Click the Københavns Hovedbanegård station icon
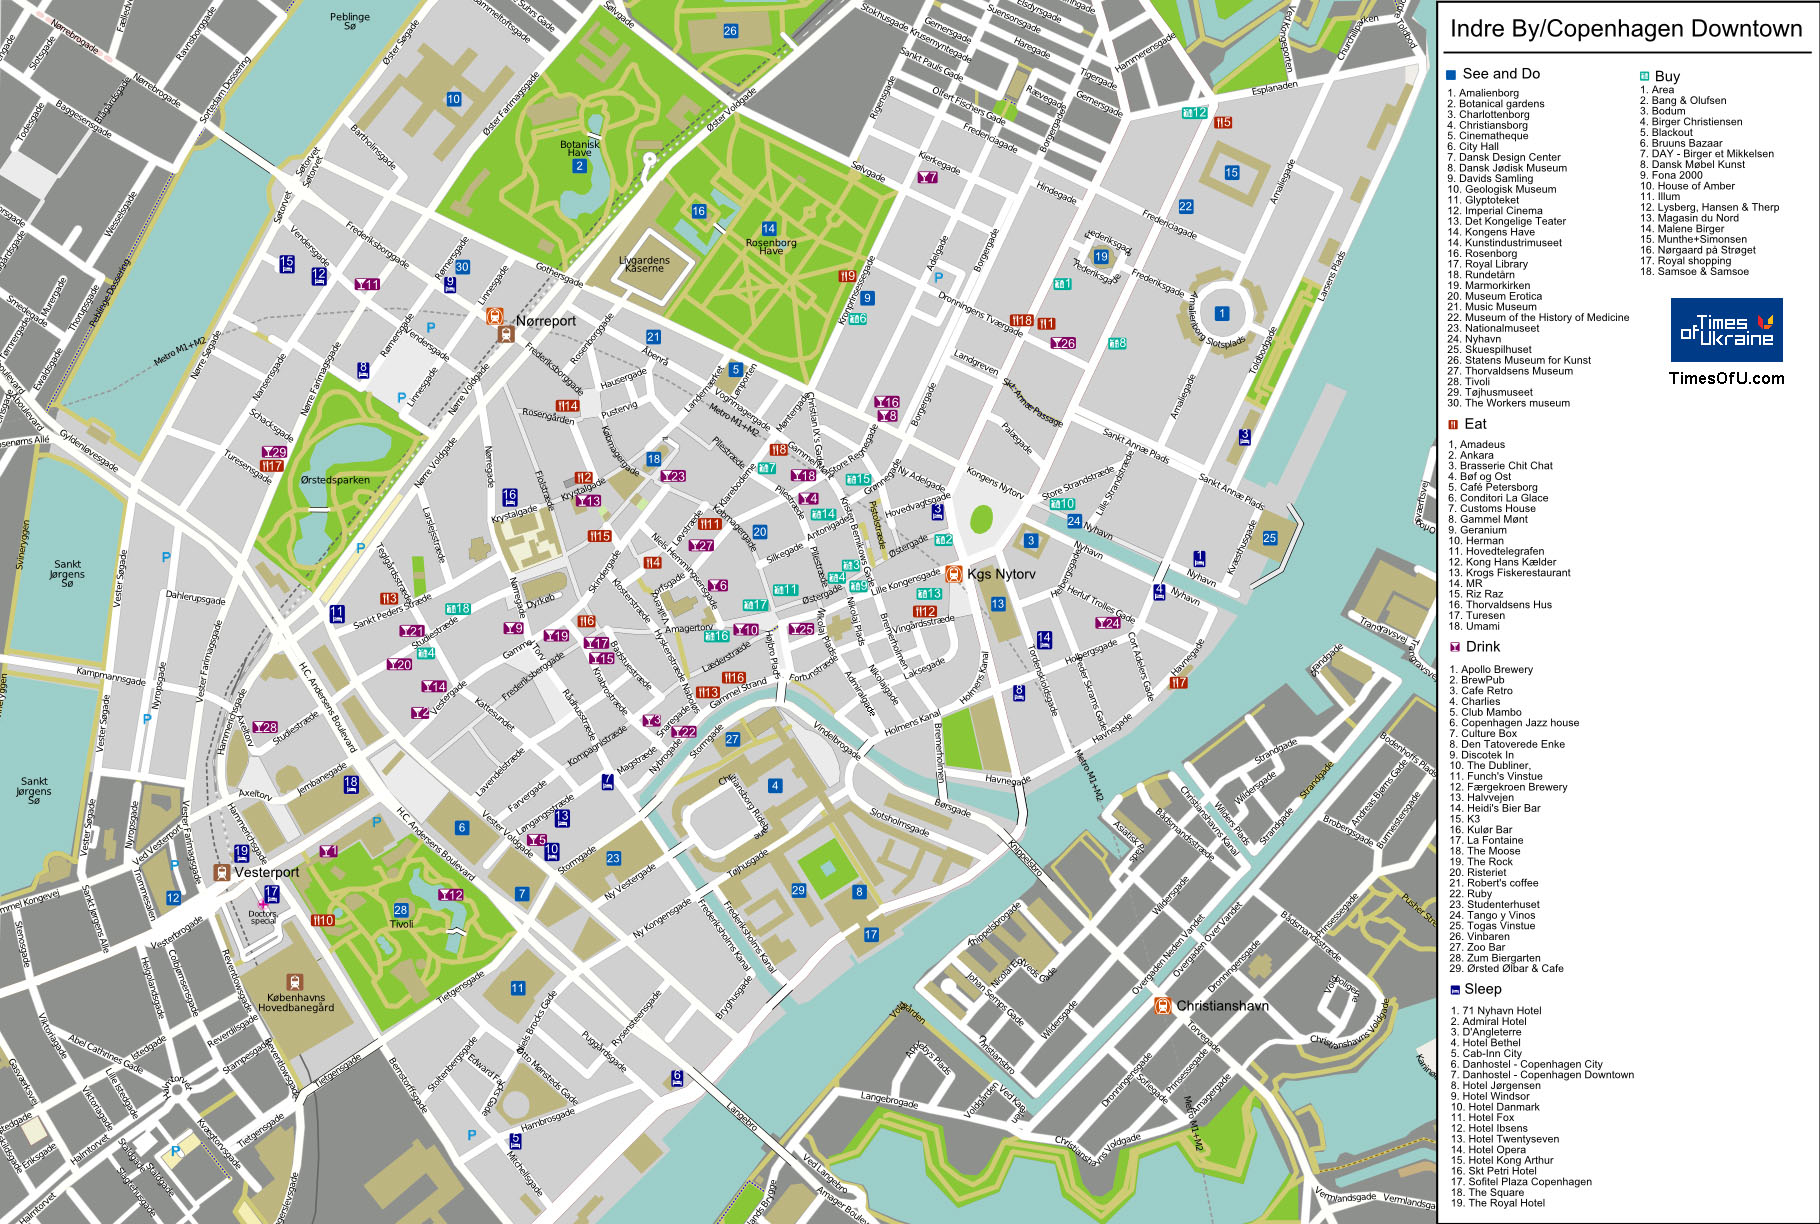 [294, 982]
